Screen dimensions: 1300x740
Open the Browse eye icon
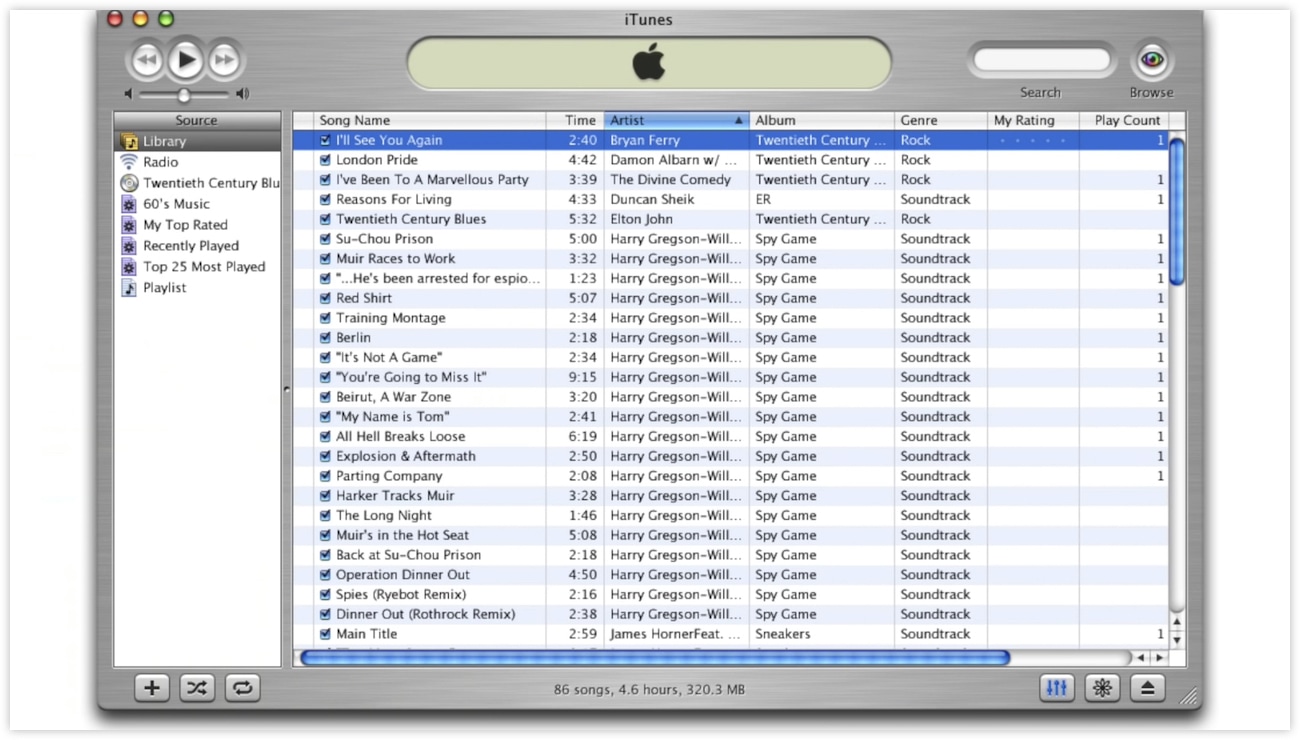[1152, 60]
